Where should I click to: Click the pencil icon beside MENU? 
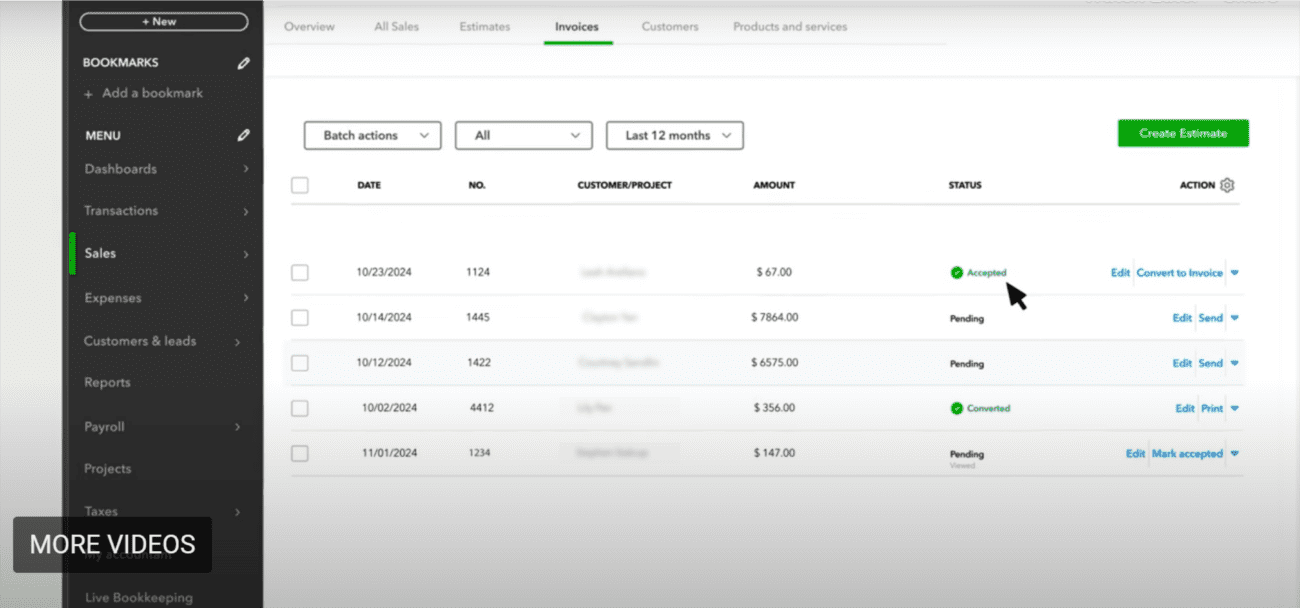tap(243, 135)
